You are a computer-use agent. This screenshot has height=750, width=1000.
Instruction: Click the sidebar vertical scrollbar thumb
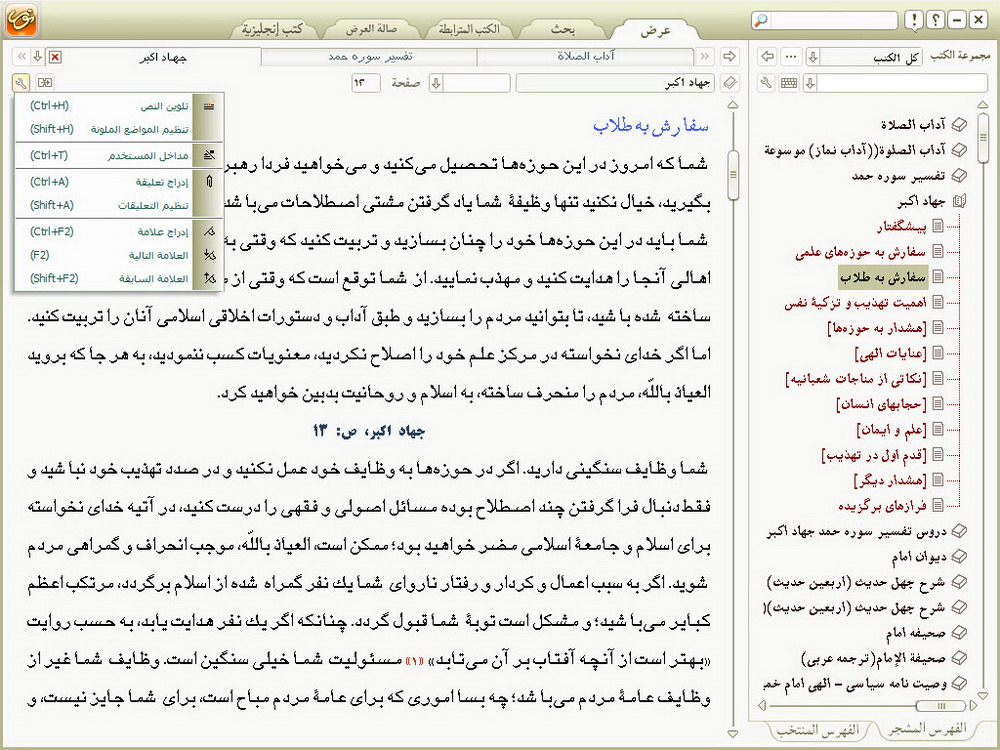click(x=983, y=137)
